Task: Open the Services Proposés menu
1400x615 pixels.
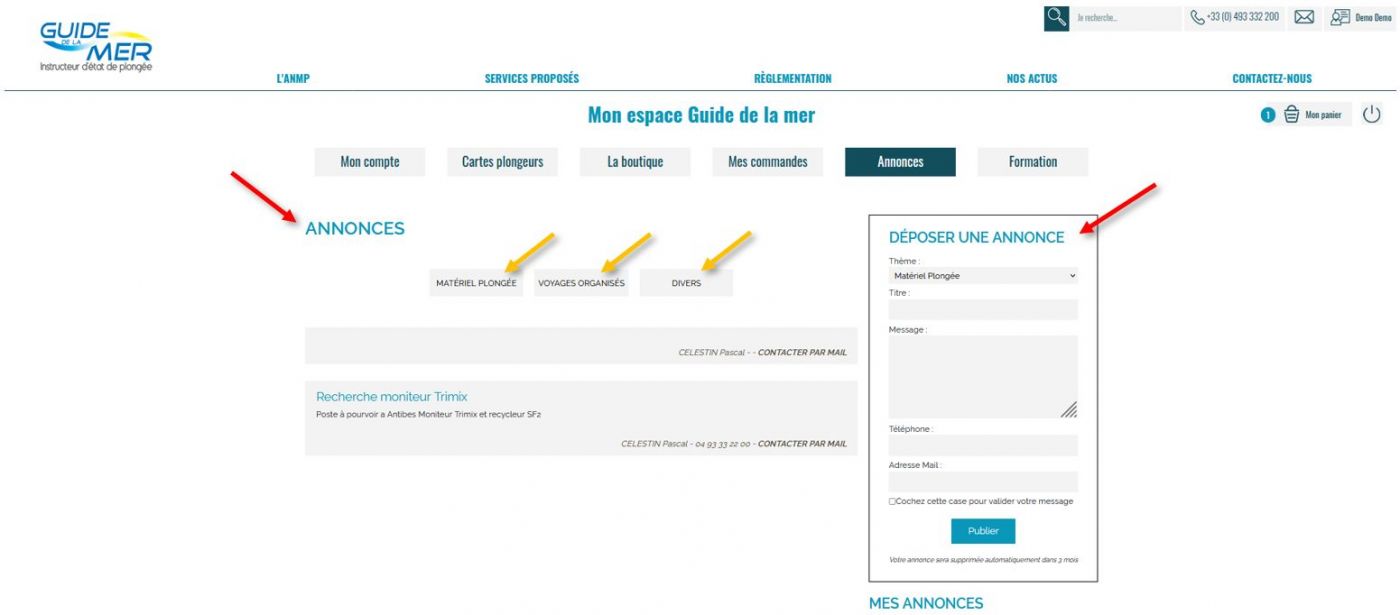Action: (x=531, y=78)
